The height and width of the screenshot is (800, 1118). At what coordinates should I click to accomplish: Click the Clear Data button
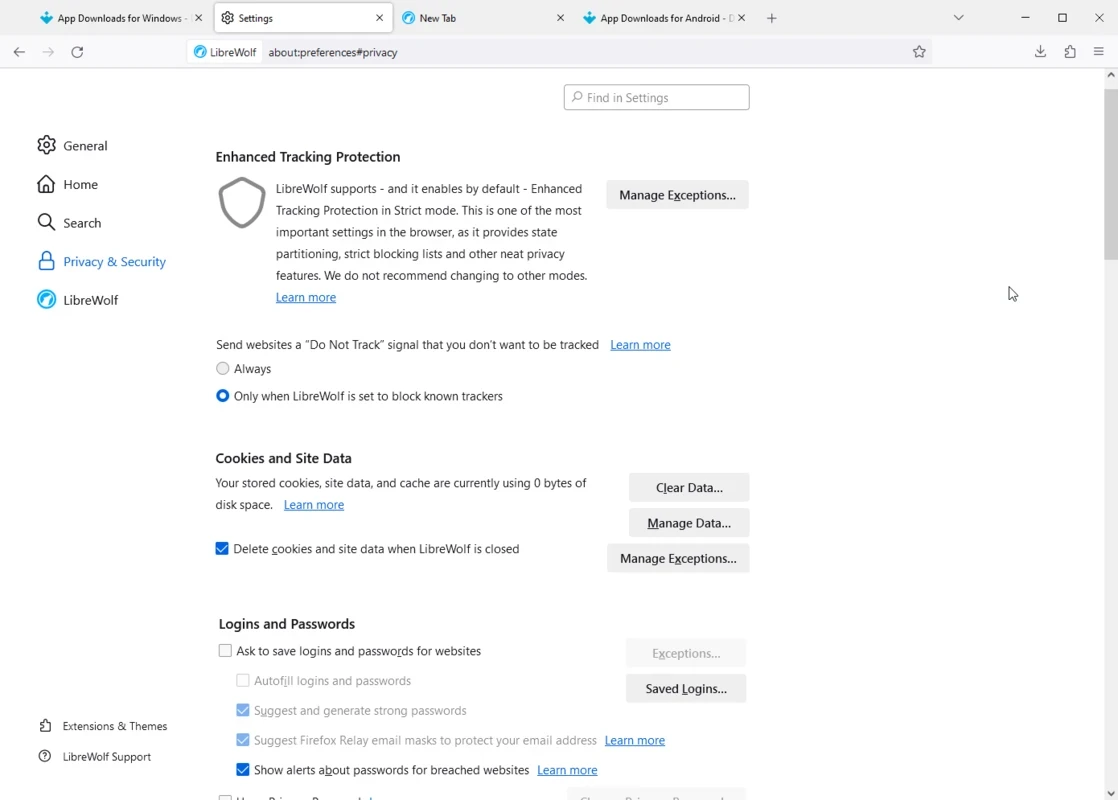pyautogui.click(x=689, y=488)
